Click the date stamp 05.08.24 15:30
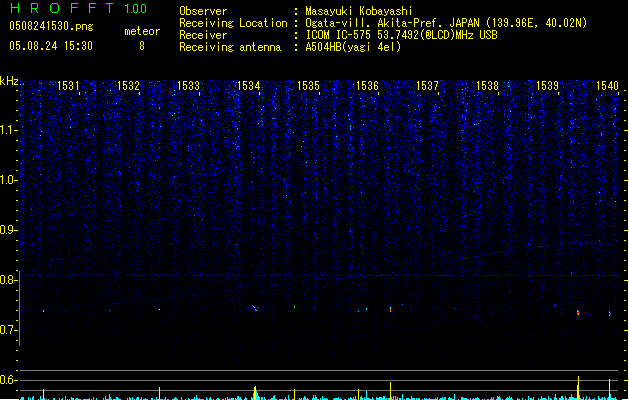The height and width of the screenshot is (400, 629). (51, 46)
